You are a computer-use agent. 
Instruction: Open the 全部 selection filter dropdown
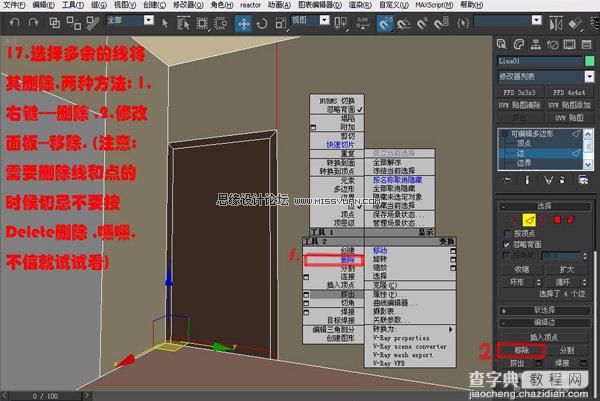pyautogui.click(x=149, y=20)
